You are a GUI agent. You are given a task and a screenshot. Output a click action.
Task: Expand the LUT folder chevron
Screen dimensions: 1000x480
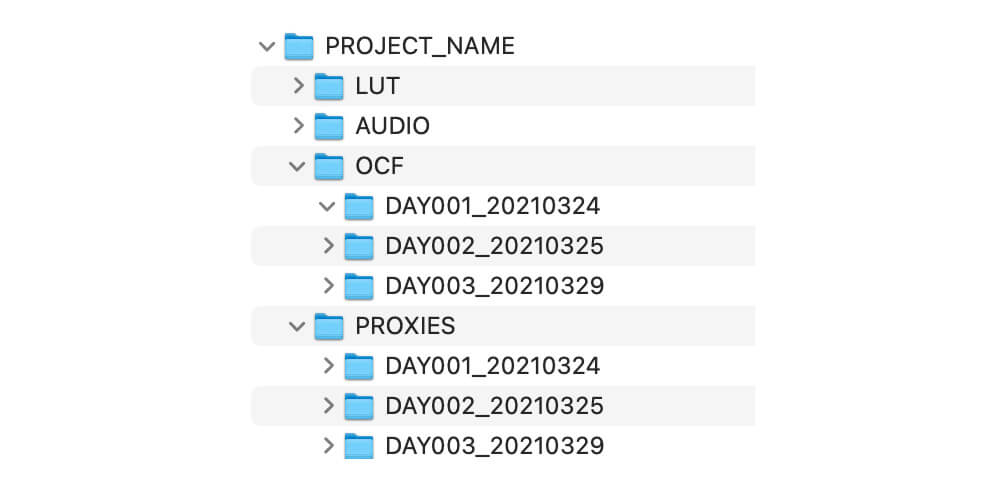[x=298, y=86]
